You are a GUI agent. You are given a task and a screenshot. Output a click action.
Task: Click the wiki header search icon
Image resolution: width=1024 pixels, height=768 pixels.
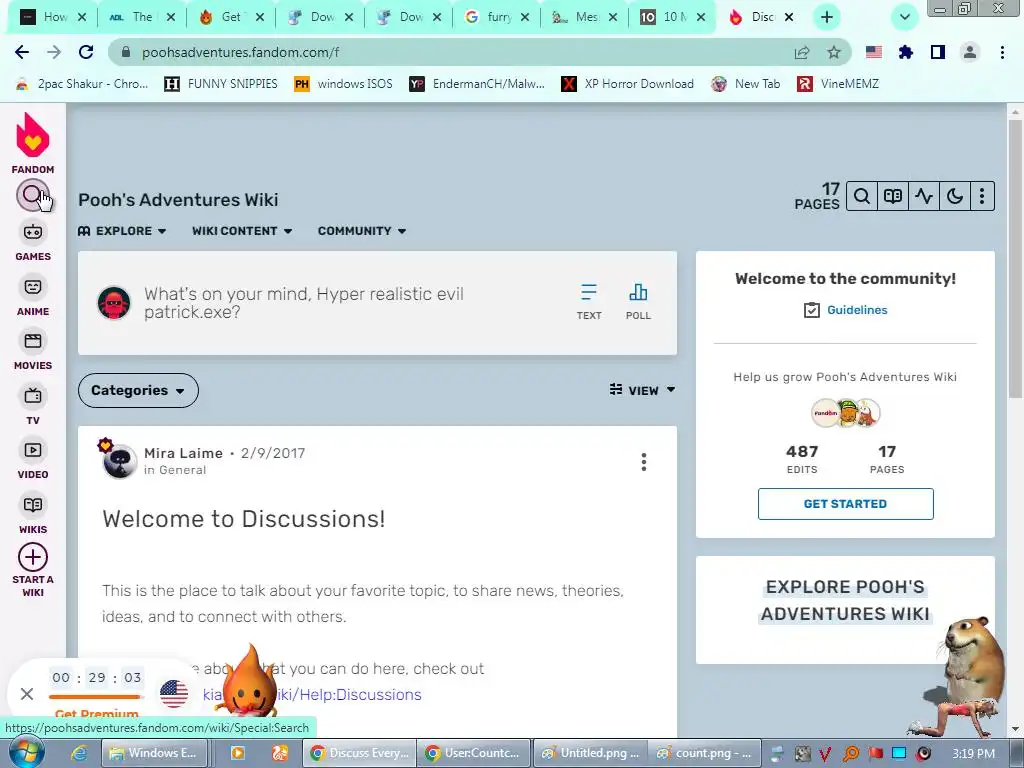click(x=861, y=197)
